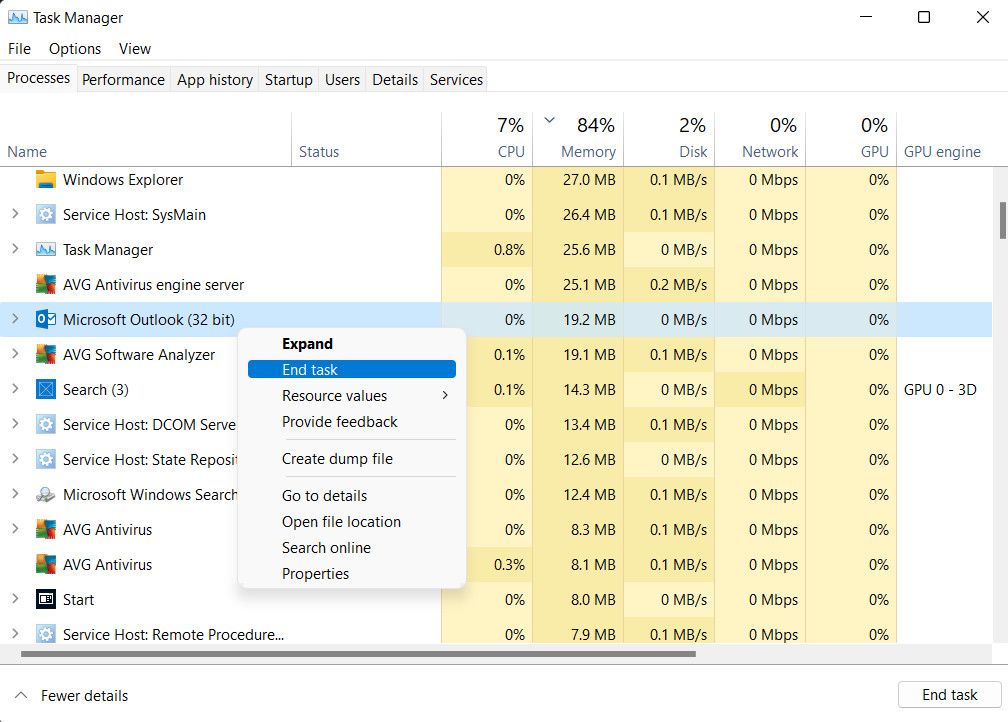Click the End task button at bottom right

pyautogui.click(x=948, y=694)
